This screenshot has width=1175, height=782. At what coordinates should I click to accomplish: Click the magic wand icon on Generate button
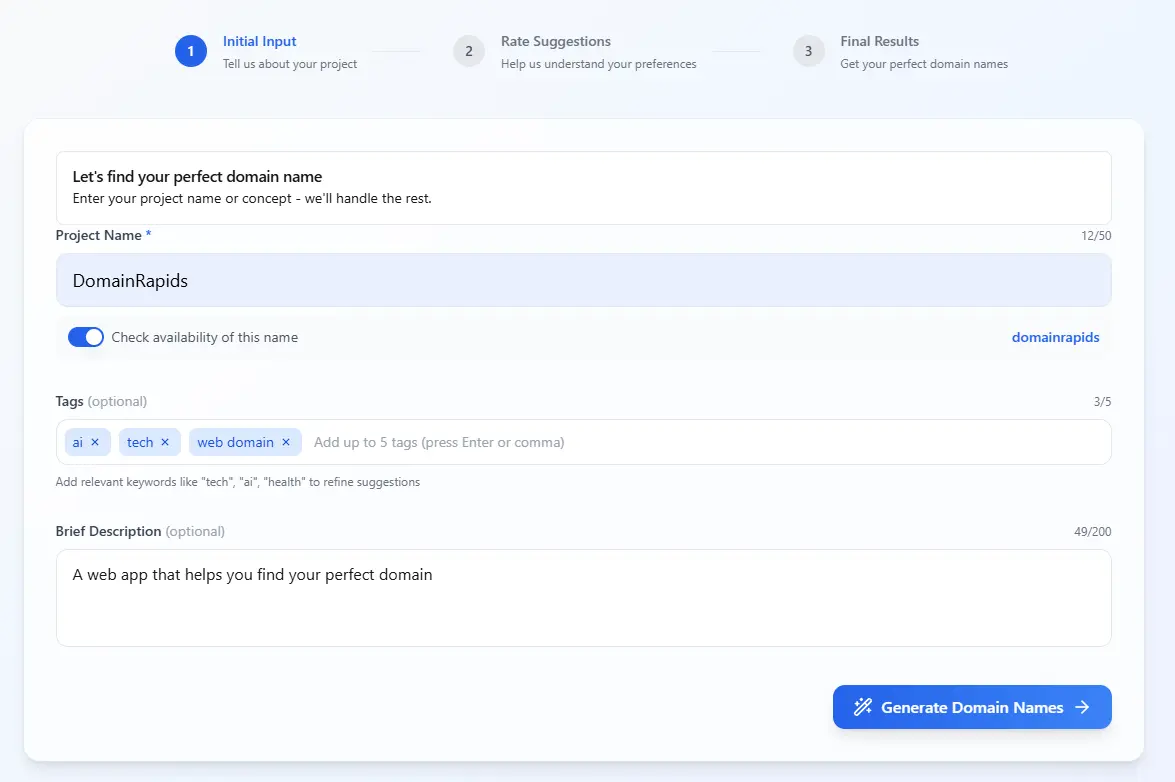tap(862, 707)
